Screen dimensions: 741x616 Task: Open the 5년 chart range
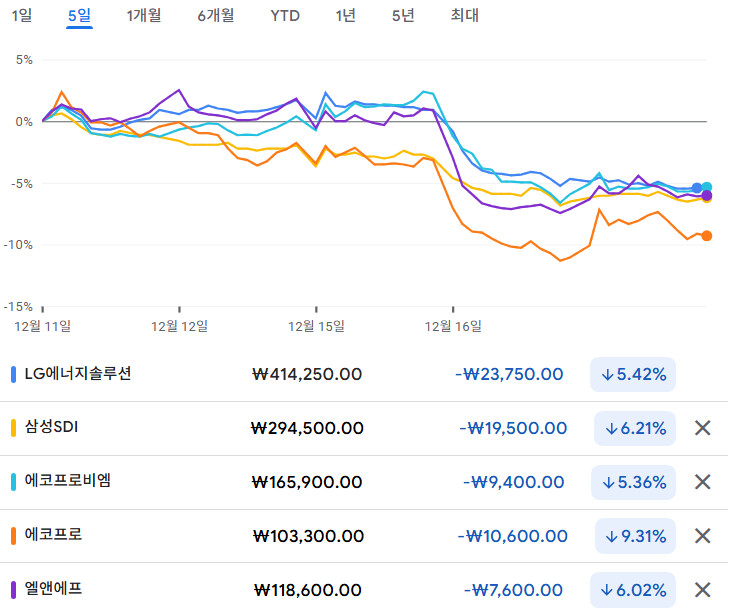(x=403, y=15)
